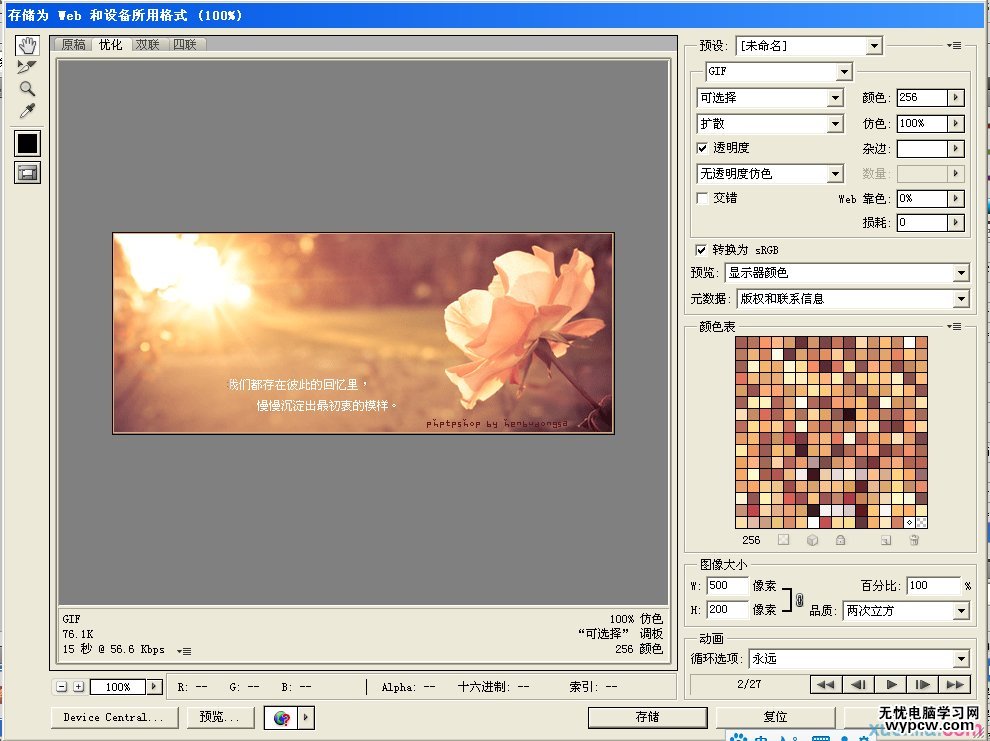Select the Zoom tool

(x=27, y=88)
